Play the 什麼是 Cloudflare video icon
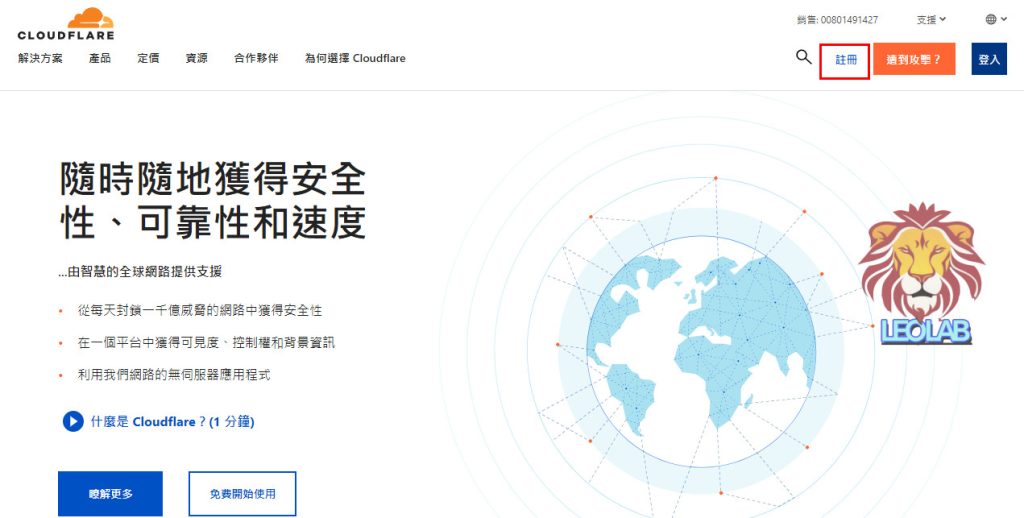Viewport: 1024px width, 518px height. [73, 421]
